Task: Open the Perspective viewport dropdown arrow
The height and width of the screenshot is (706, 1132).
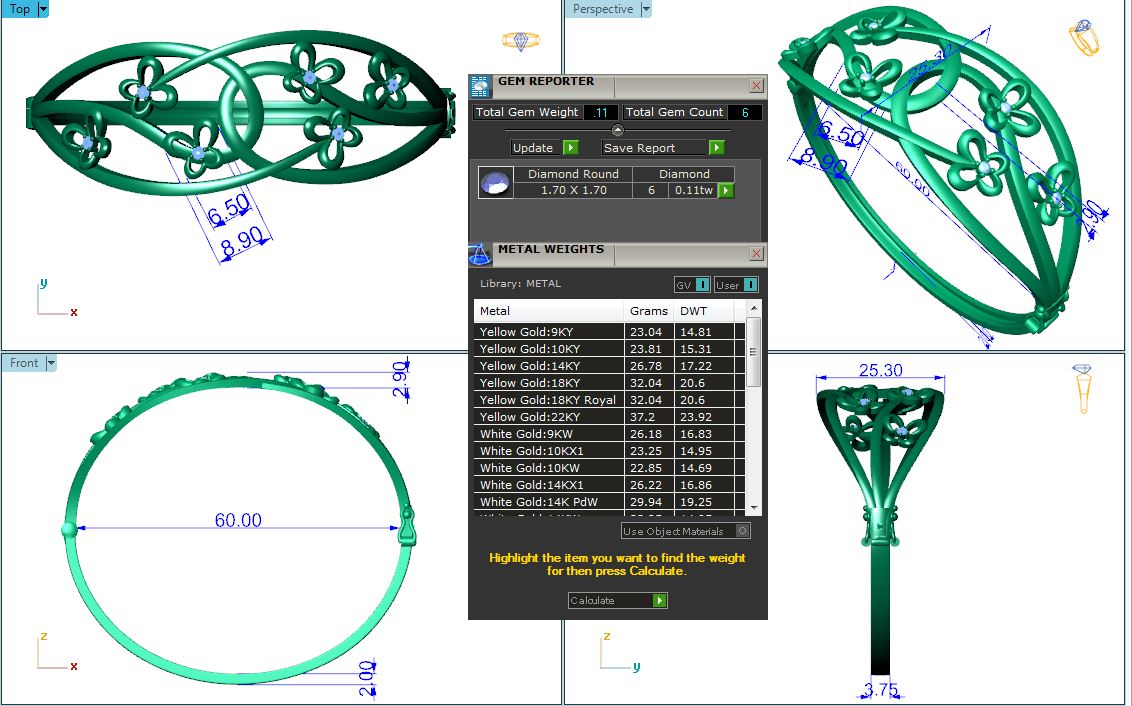Action: 645,9
